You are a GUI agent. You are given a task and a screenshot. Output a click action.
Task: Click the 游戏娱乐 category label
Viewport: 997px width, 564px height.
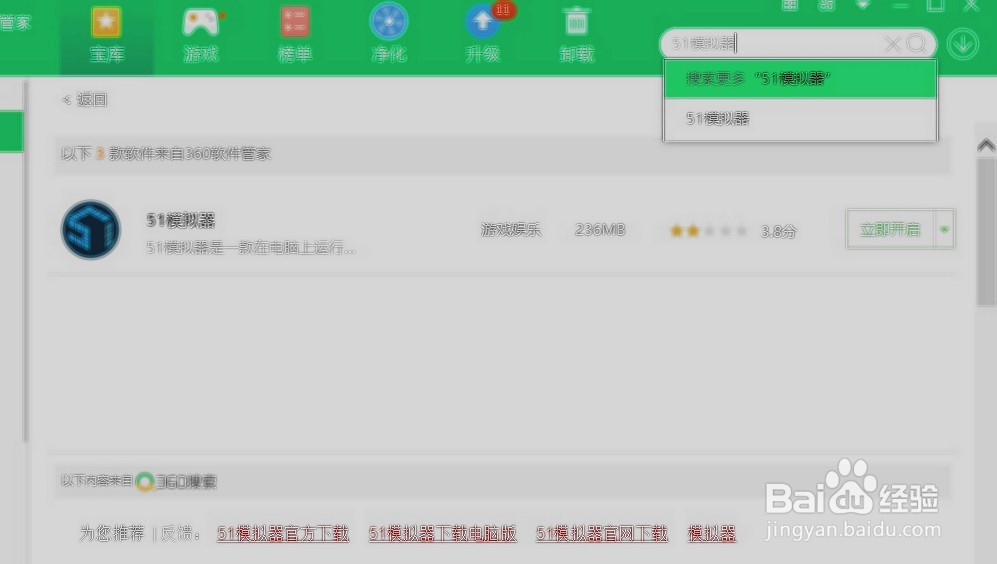[x=511, y=230]
